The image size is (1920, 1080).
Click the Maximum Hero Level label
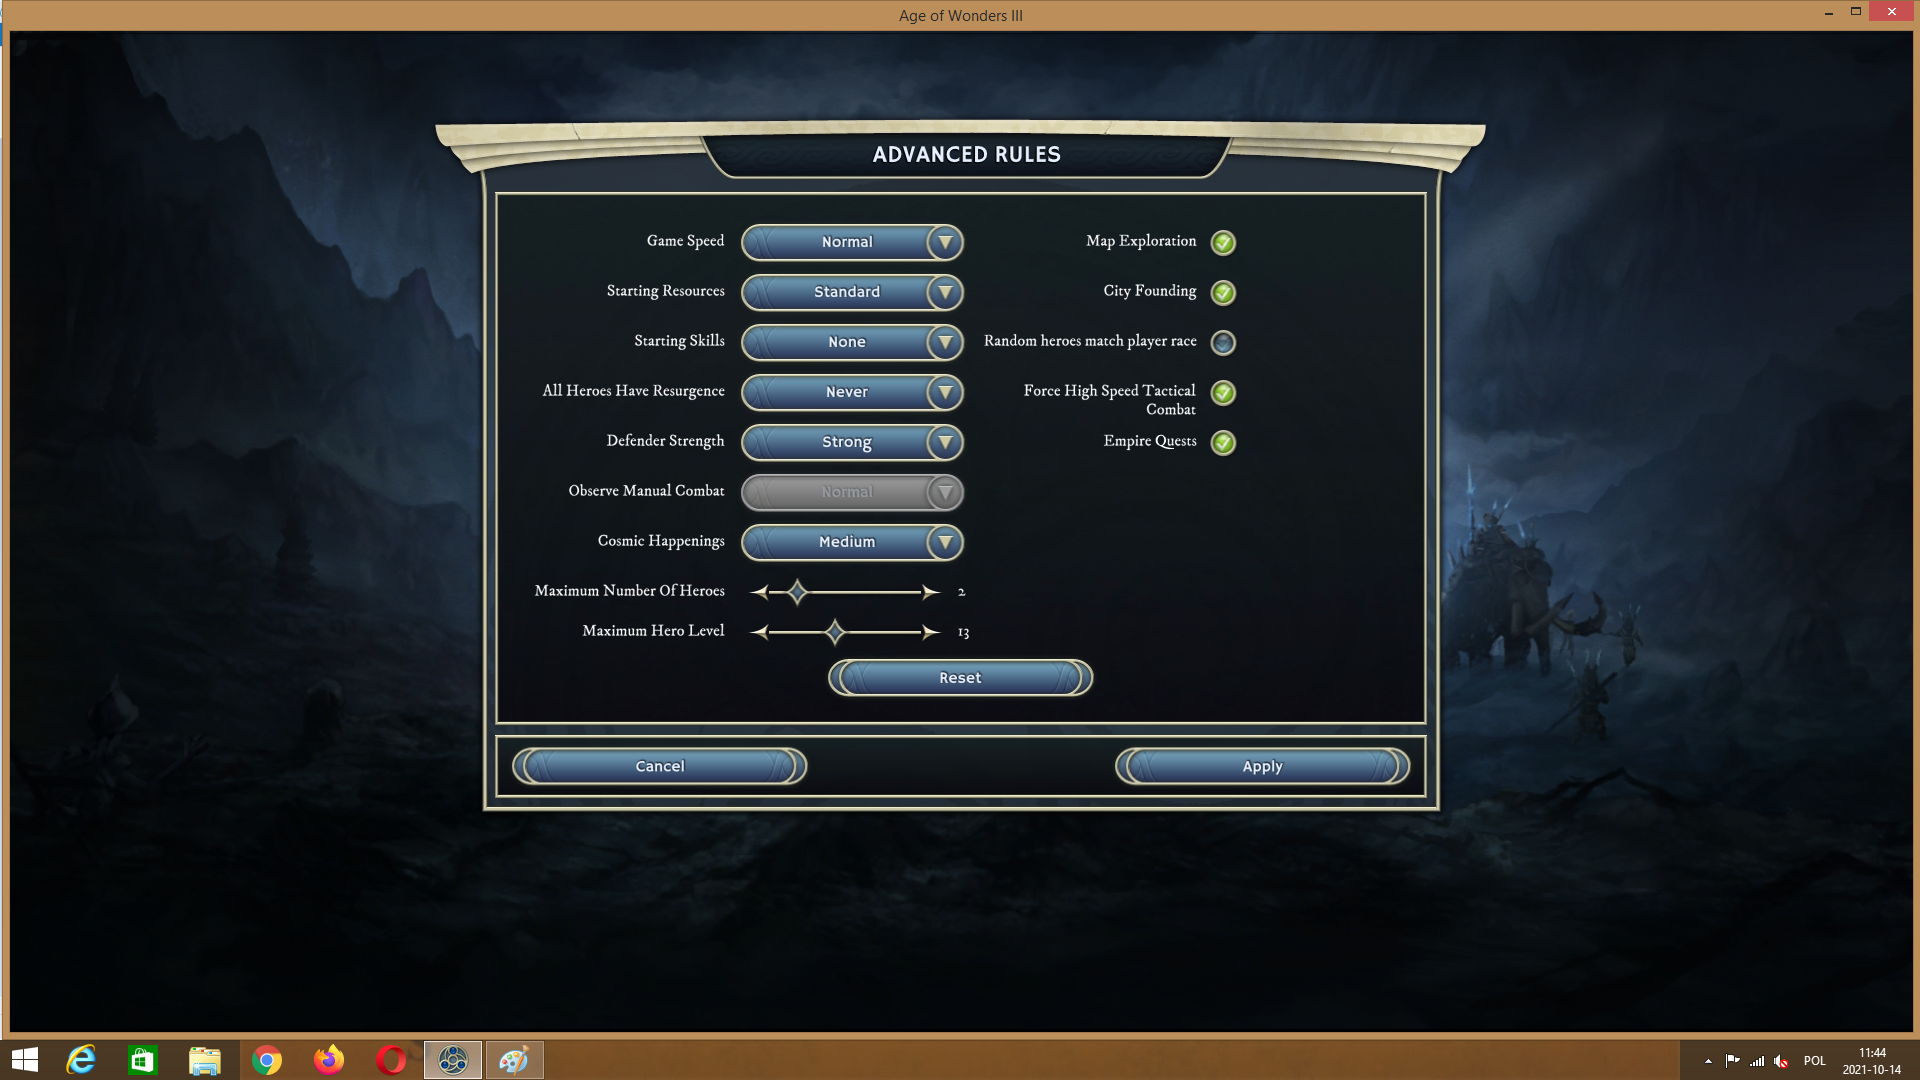pyautogui.click(x=653, y=631)
